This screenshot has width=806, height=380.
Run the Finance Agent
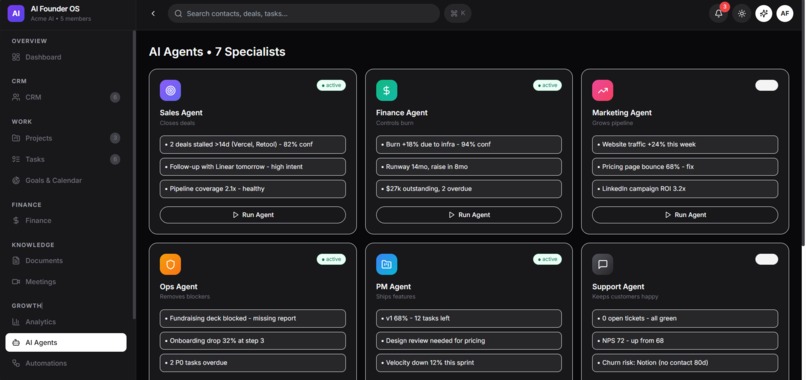click(469, 215)
